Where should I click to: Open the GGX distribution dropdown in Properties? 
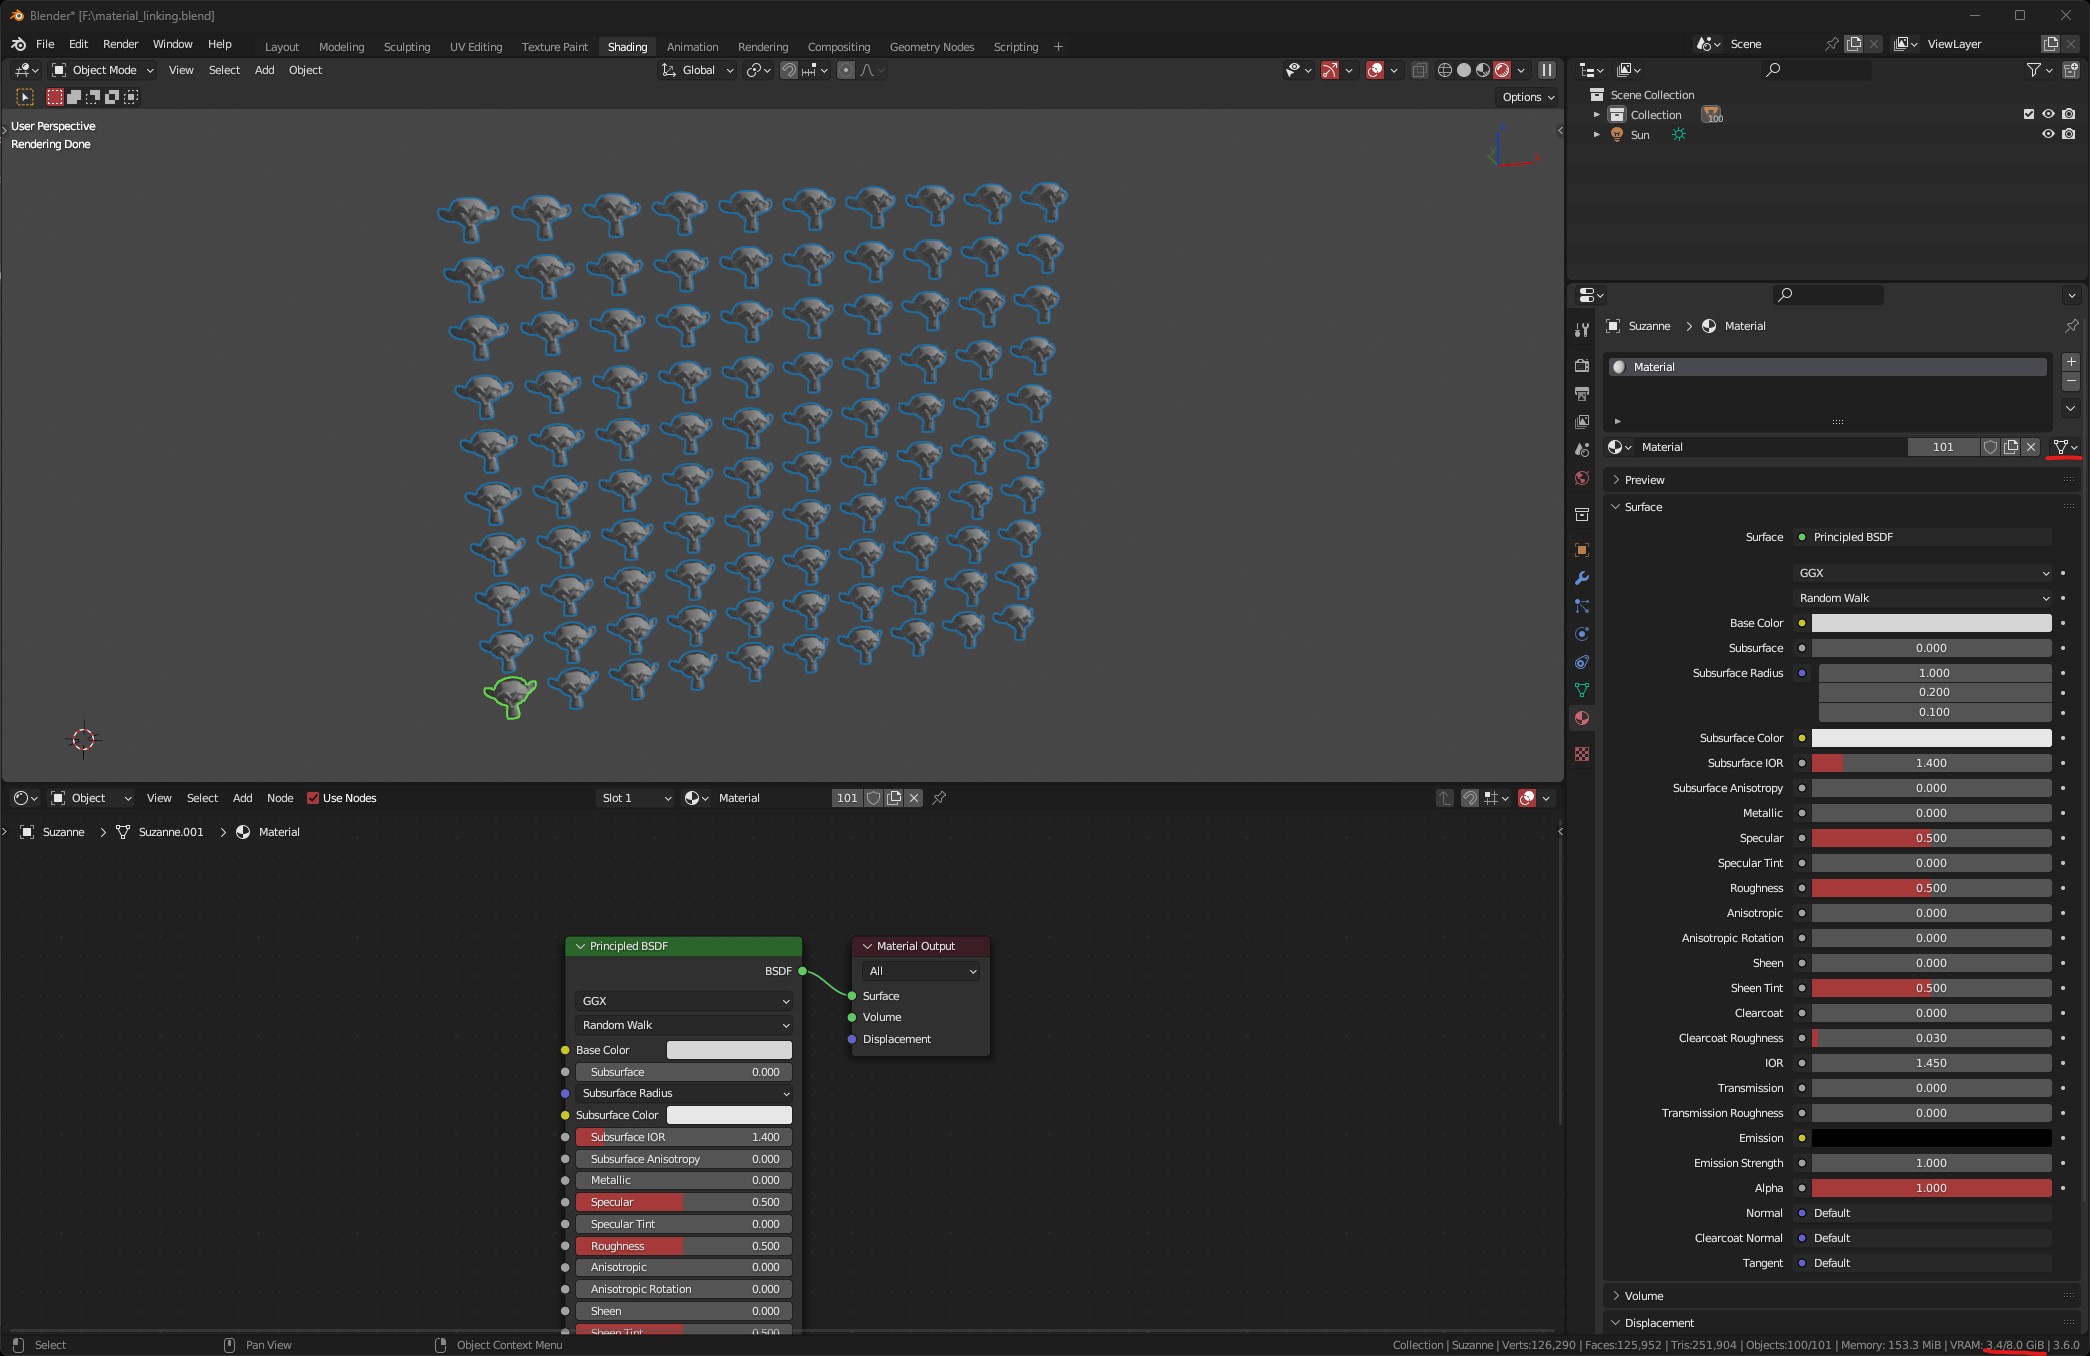click(x=1924, y=573)
